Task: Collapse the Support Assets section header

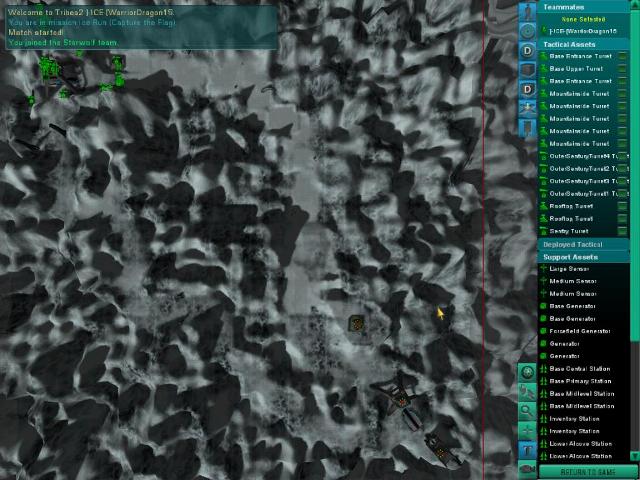Action: click(x=584, y=257)
